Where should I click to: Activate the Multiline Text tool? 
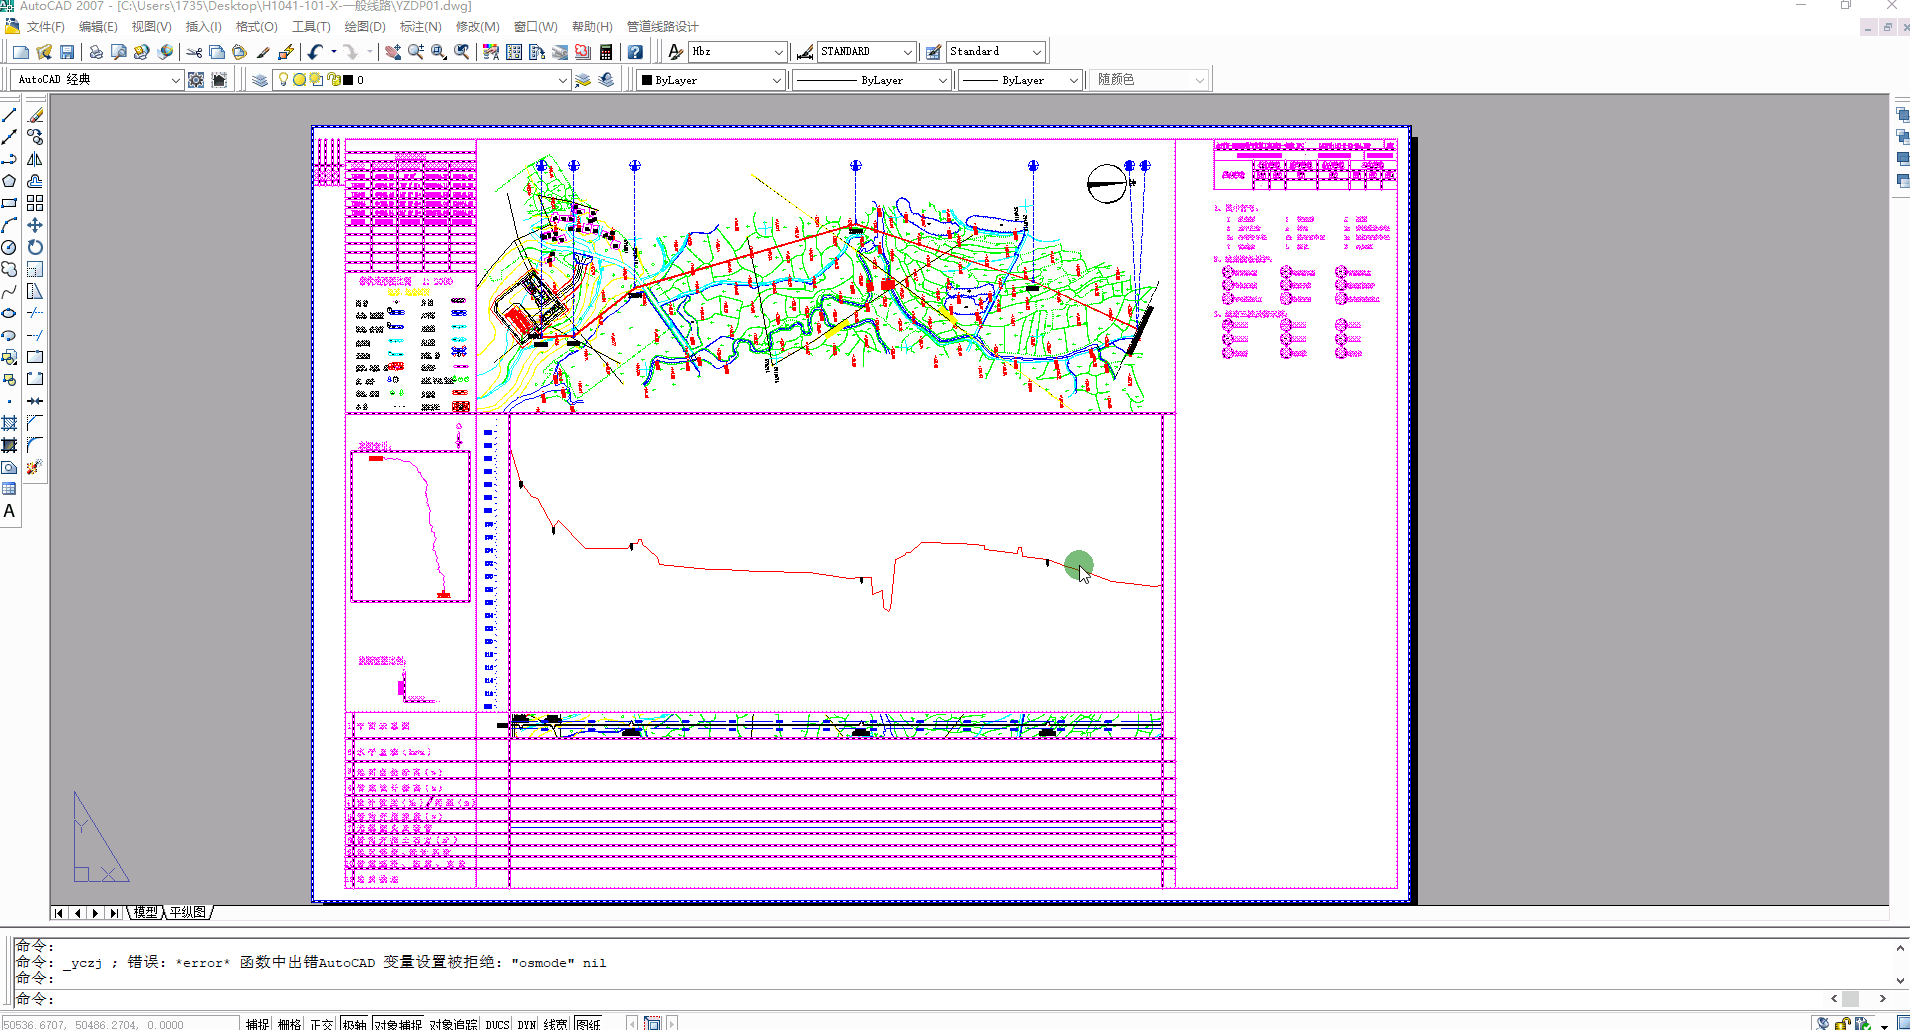9,511
